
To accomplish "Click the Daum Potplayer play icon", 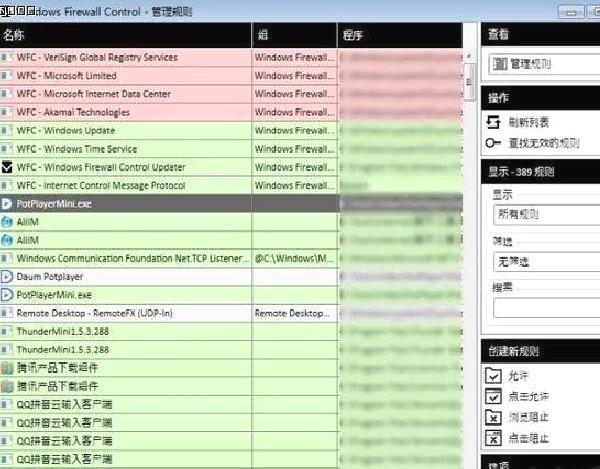I will click(7, 277).
